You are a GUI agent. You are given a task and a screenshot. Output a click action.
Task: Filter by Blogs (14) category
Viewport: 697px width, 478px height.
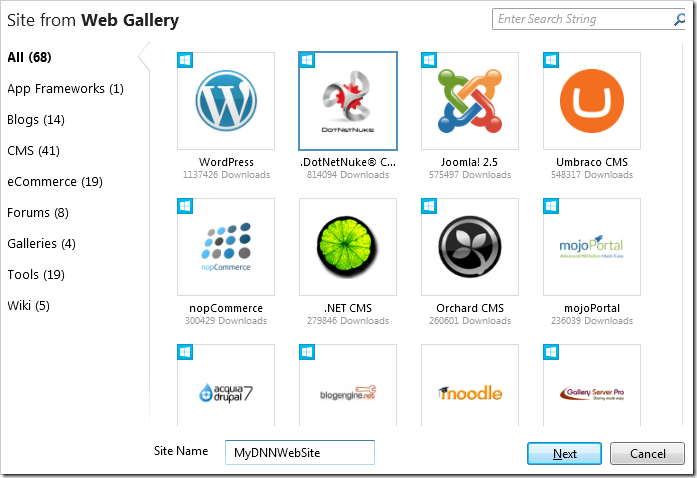[36, 120]
